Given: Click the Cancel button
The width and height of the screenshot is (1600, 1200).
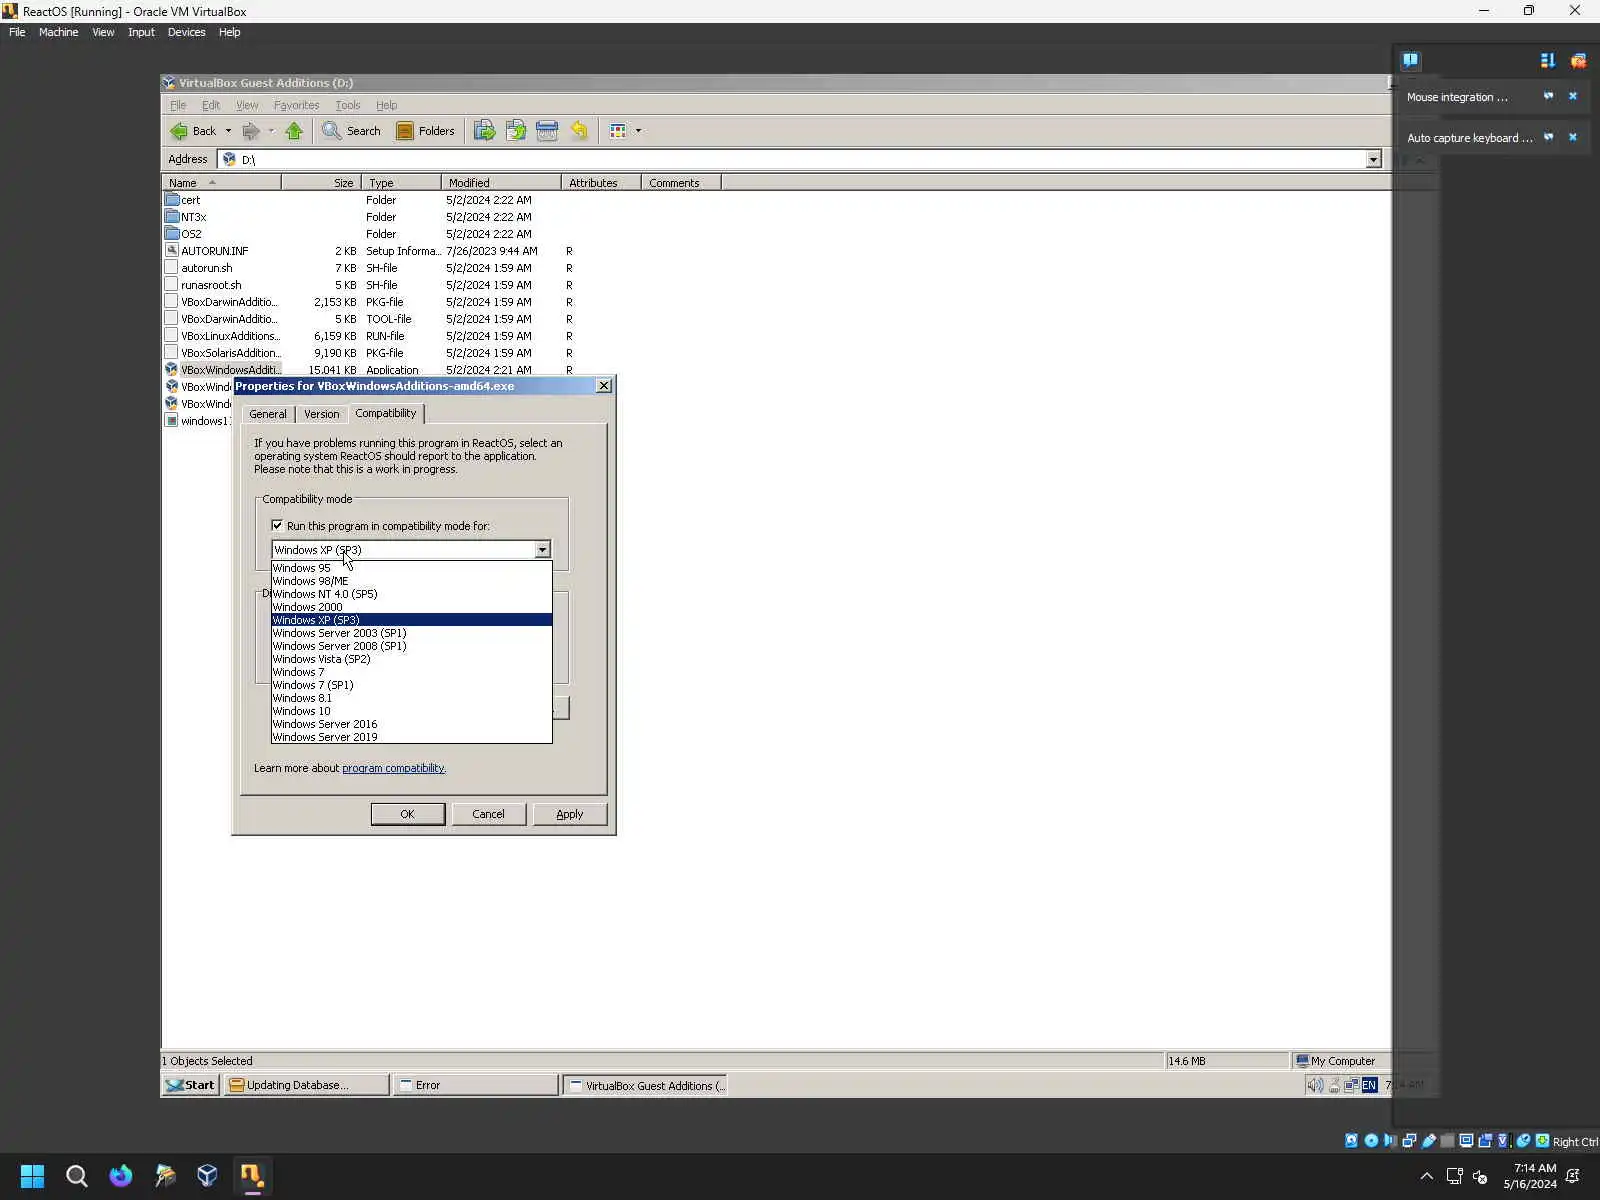Looking at the screenshot, I should pyautogui.click(x=488, y=814).
